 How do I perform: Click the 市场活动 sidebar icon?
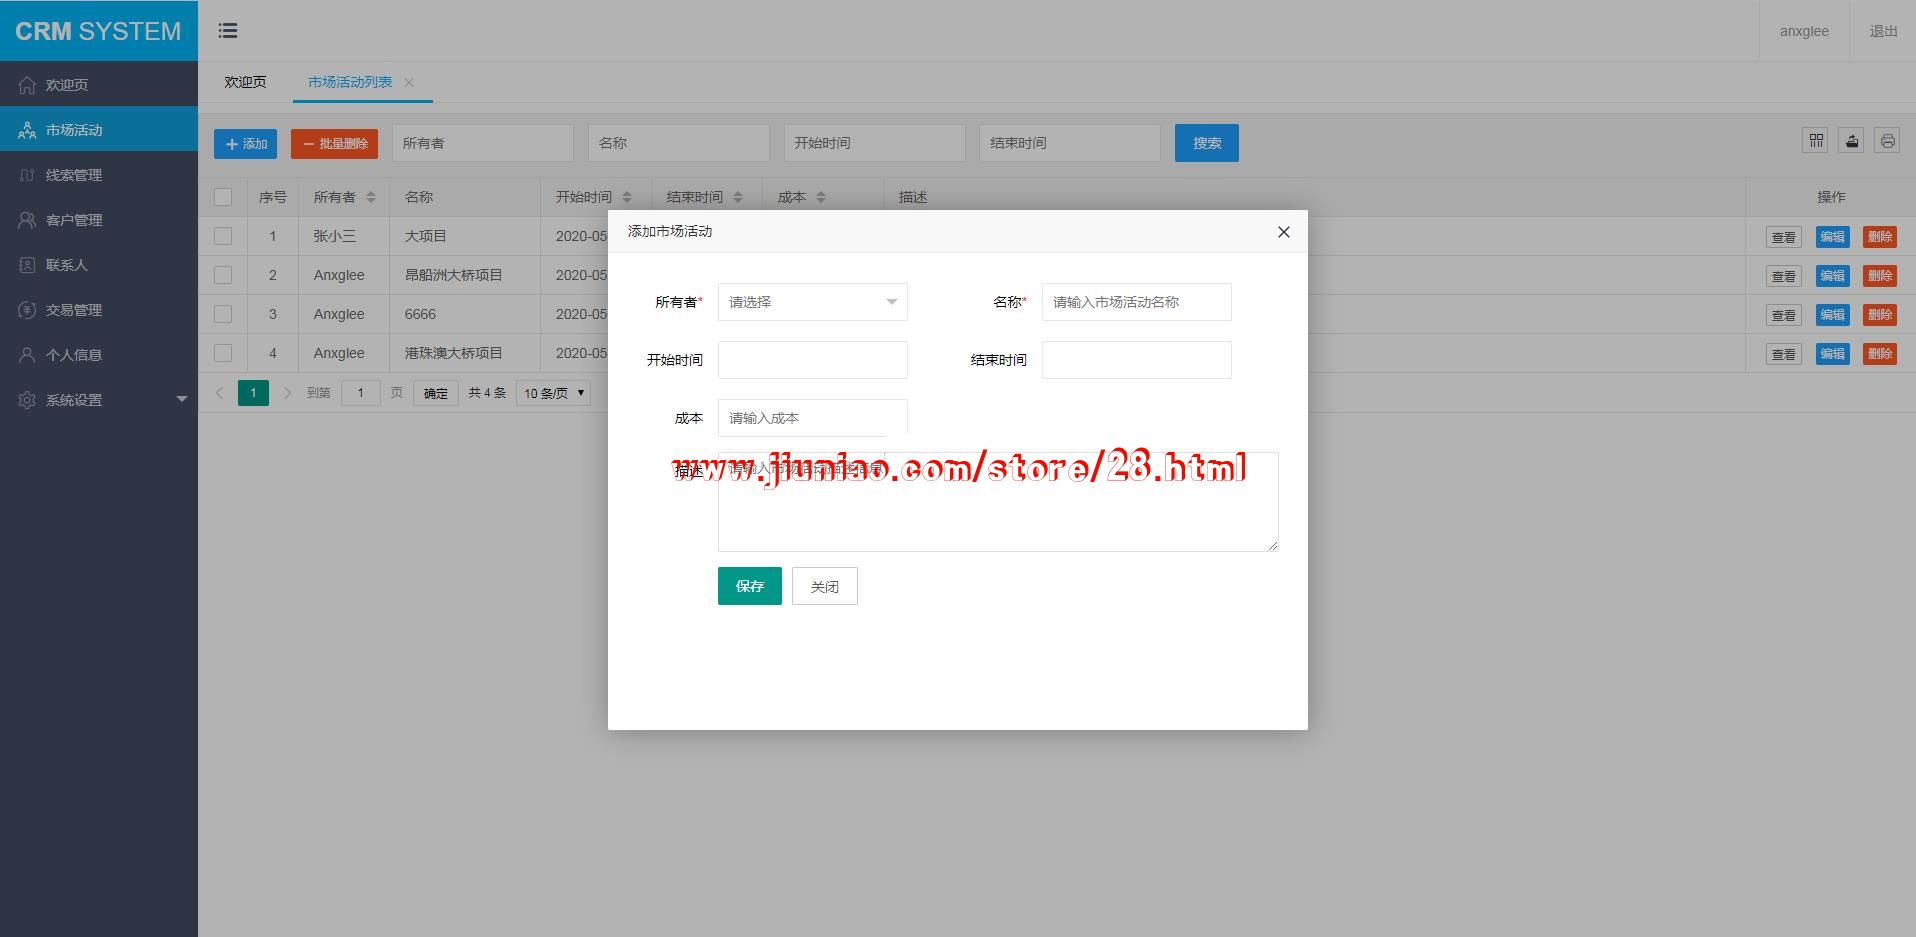coord(27,130)
